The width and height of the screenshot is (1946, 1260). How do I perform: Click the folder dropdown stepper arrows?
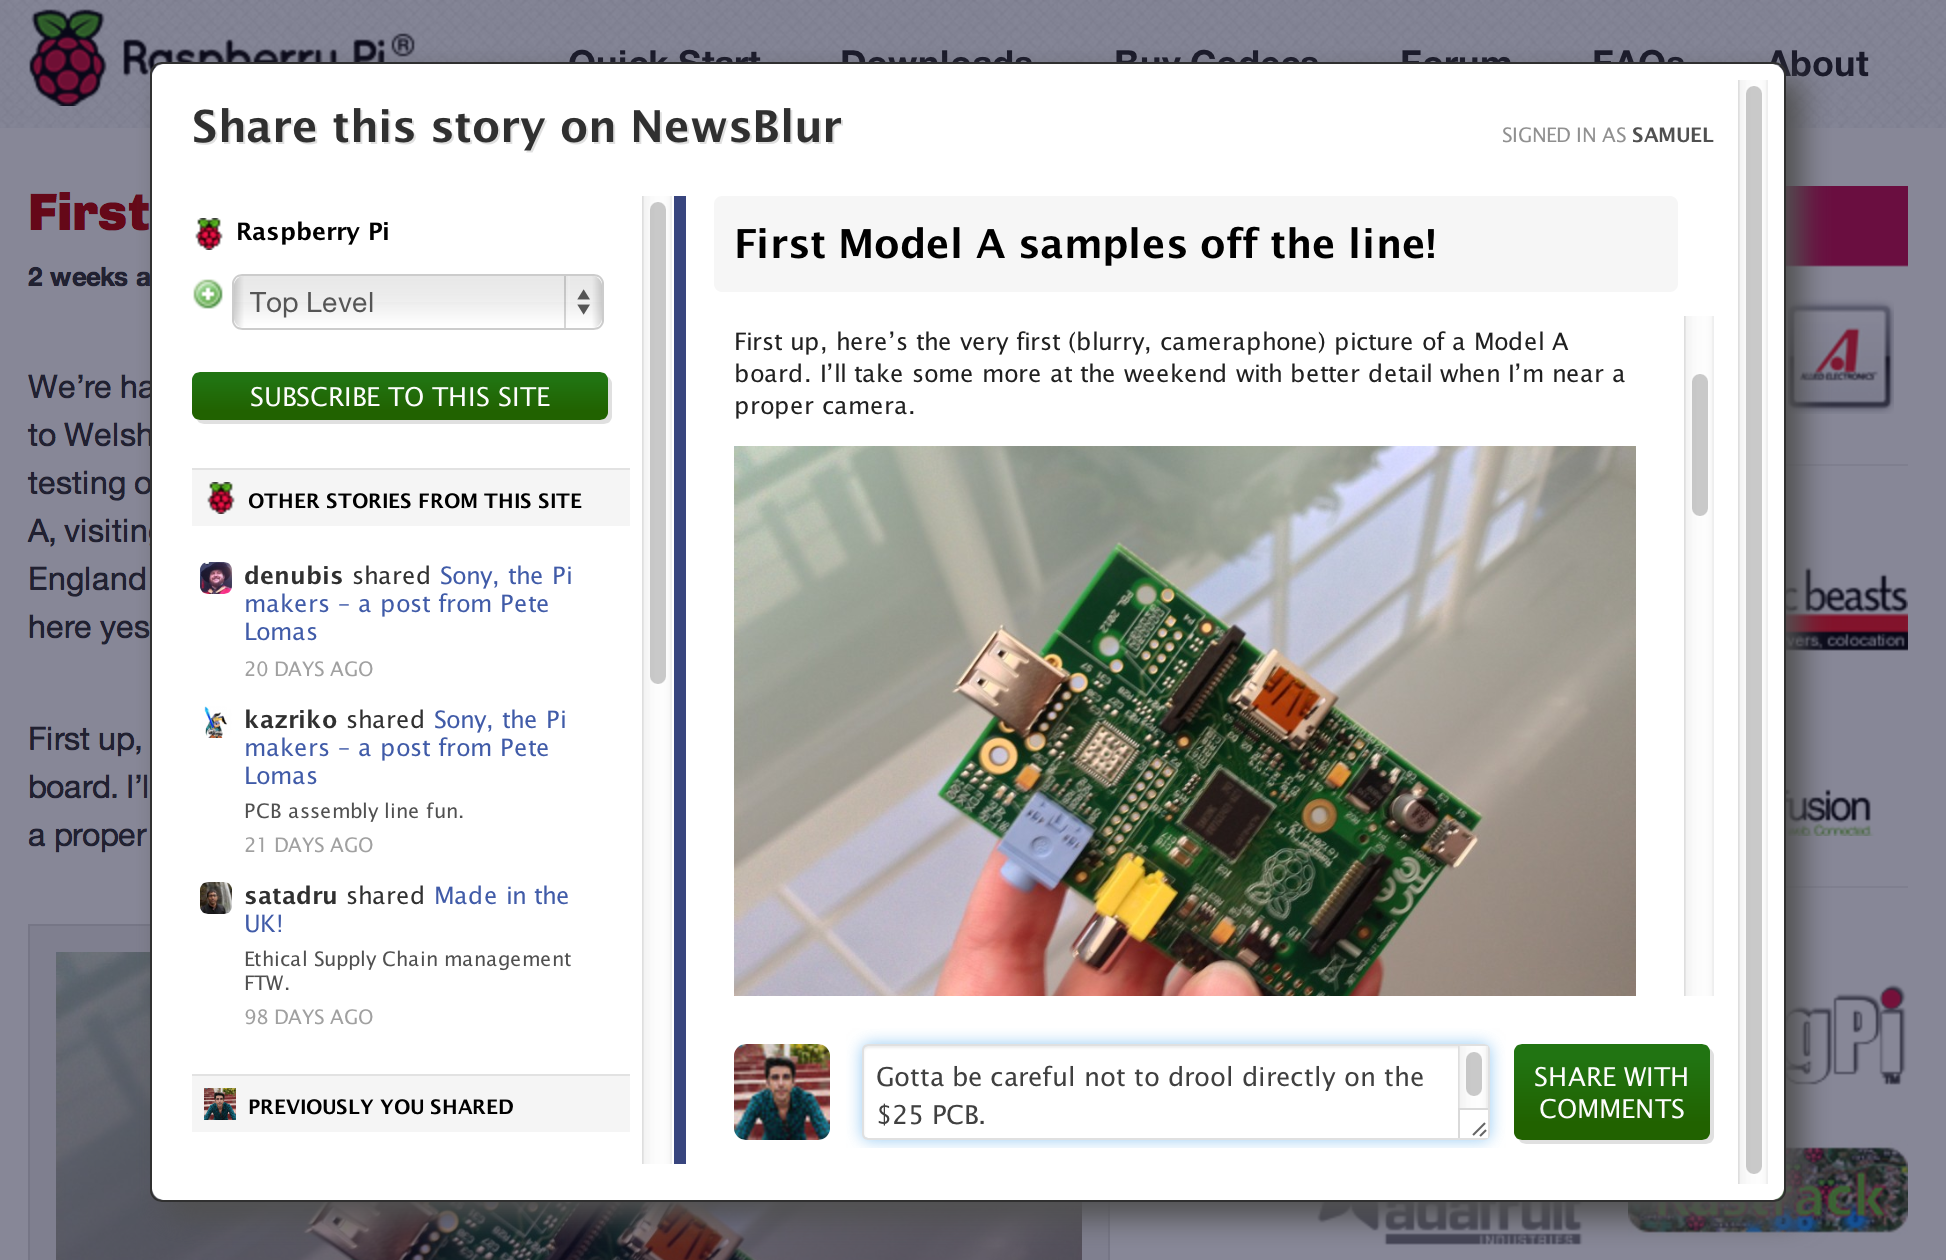(x=583, y=302)
